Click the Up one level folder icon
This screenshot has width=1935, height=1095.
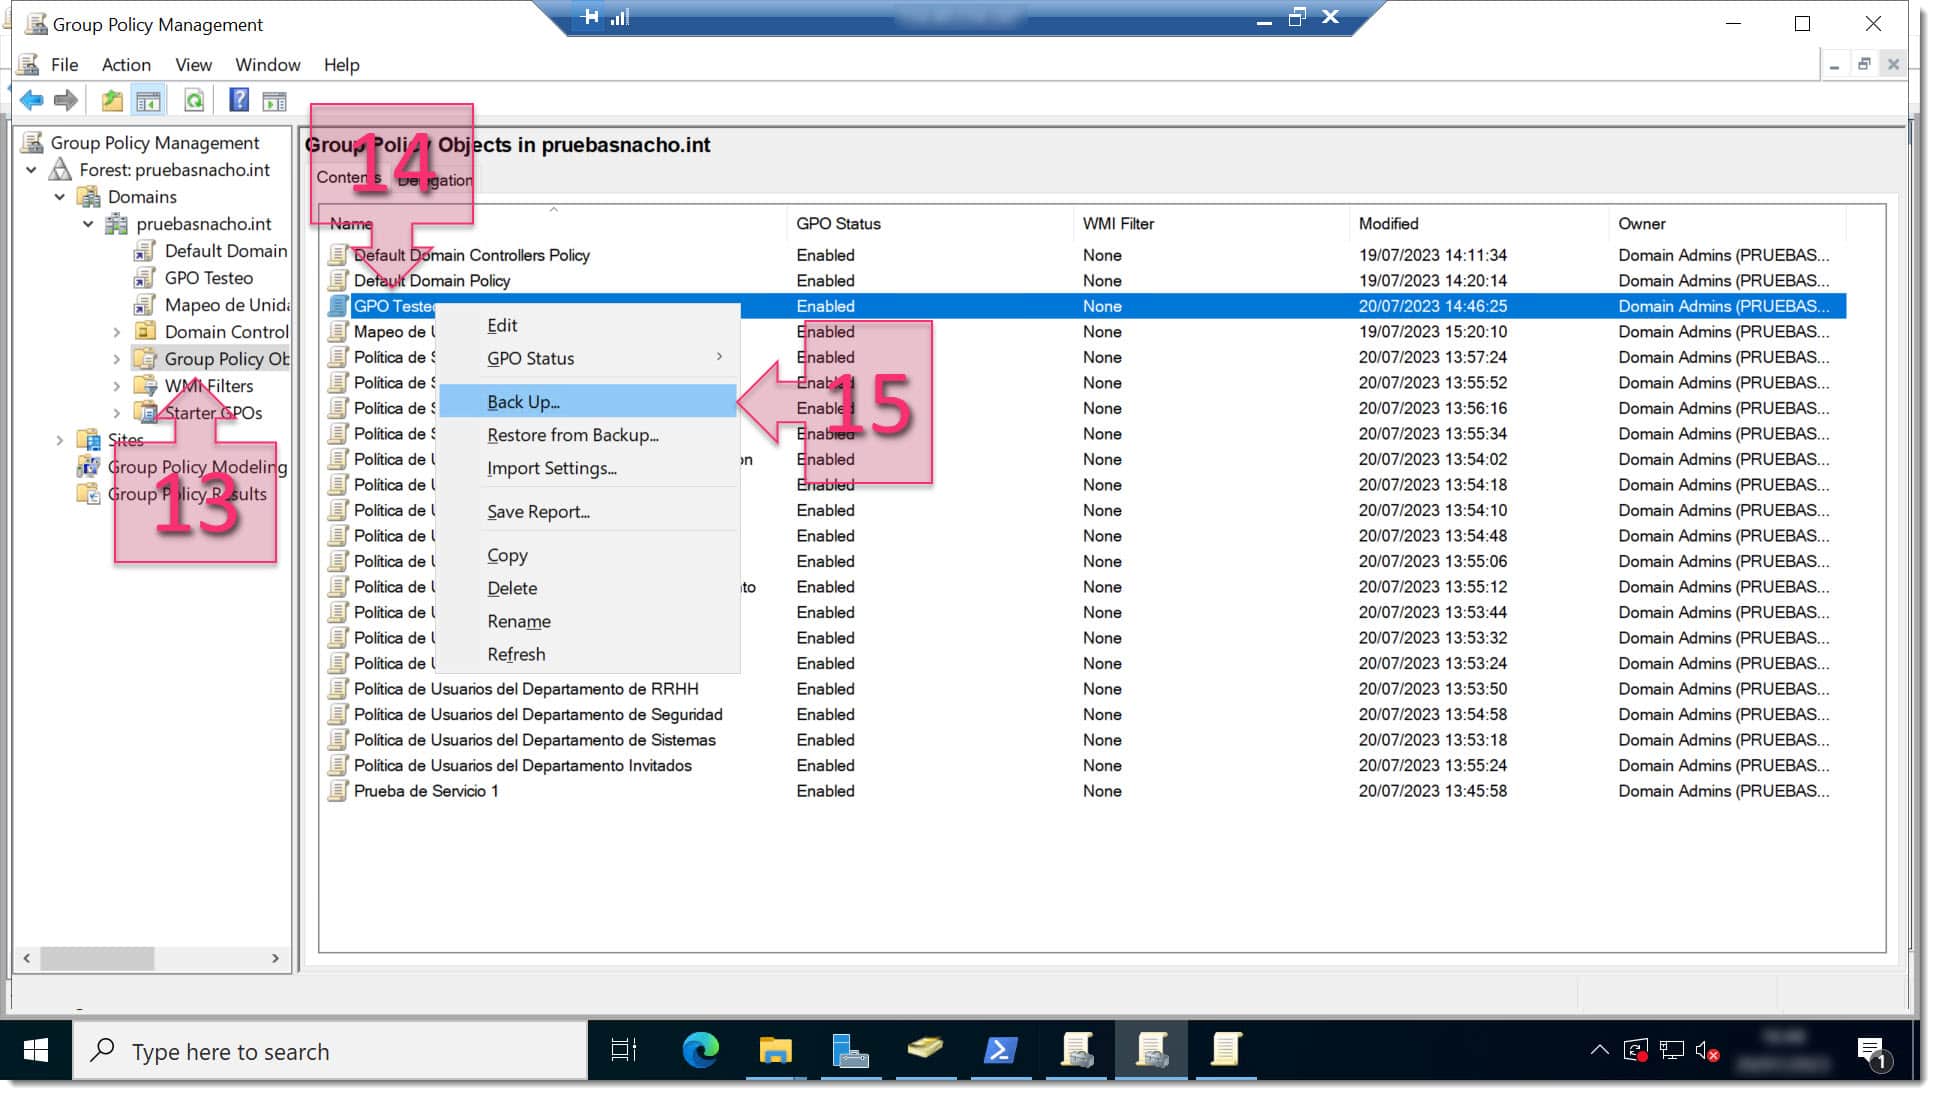112,100
